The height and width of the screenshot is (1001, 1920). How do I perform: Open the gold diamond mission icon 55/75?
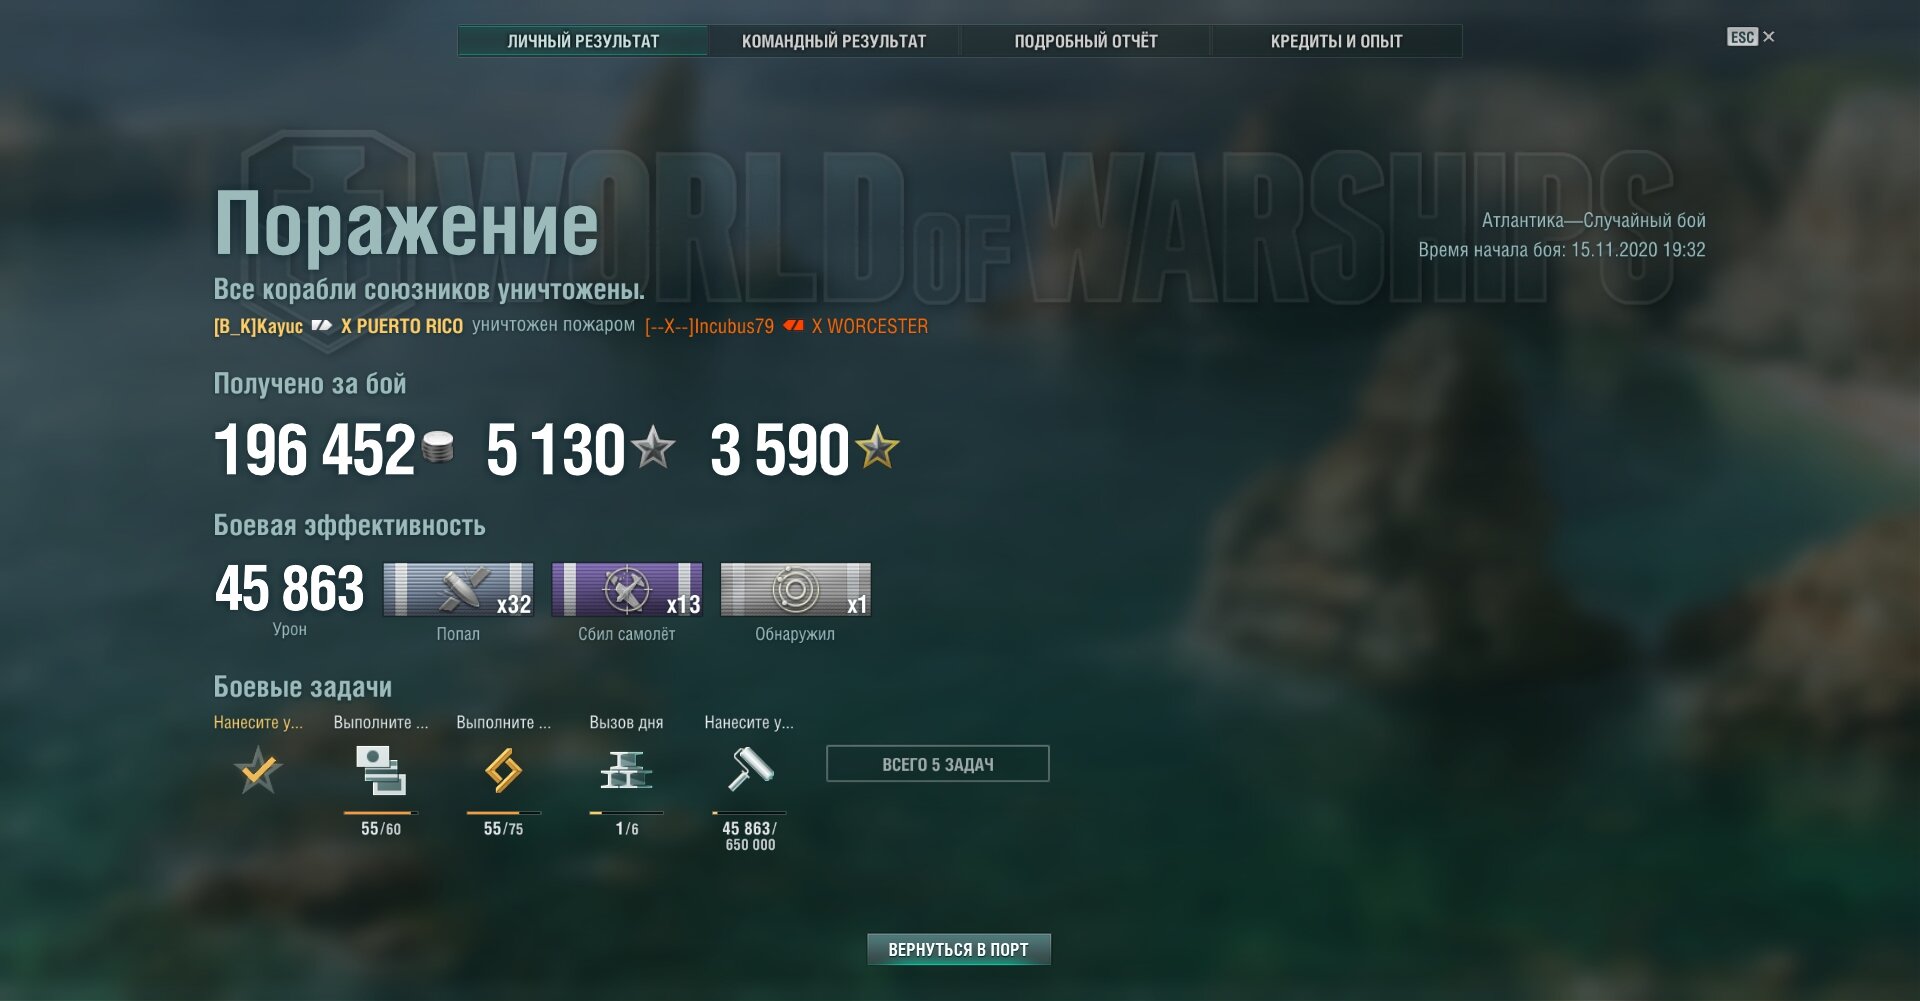click(x=503, y=771)
